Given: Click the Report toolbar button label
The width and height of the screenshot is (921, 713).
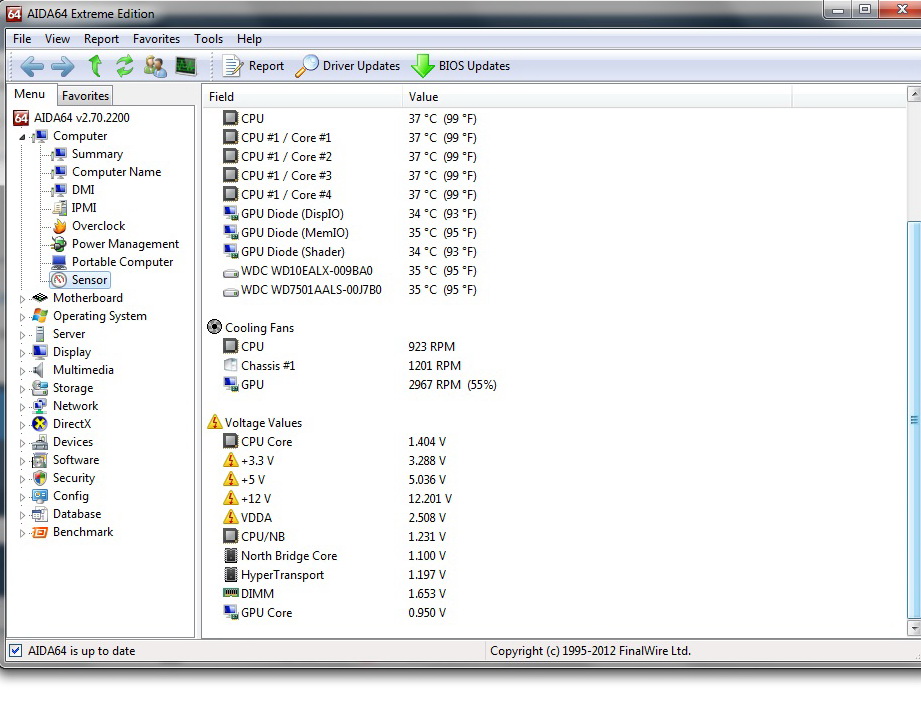Looking at the screenshot, I should click(x=266, y=66).
